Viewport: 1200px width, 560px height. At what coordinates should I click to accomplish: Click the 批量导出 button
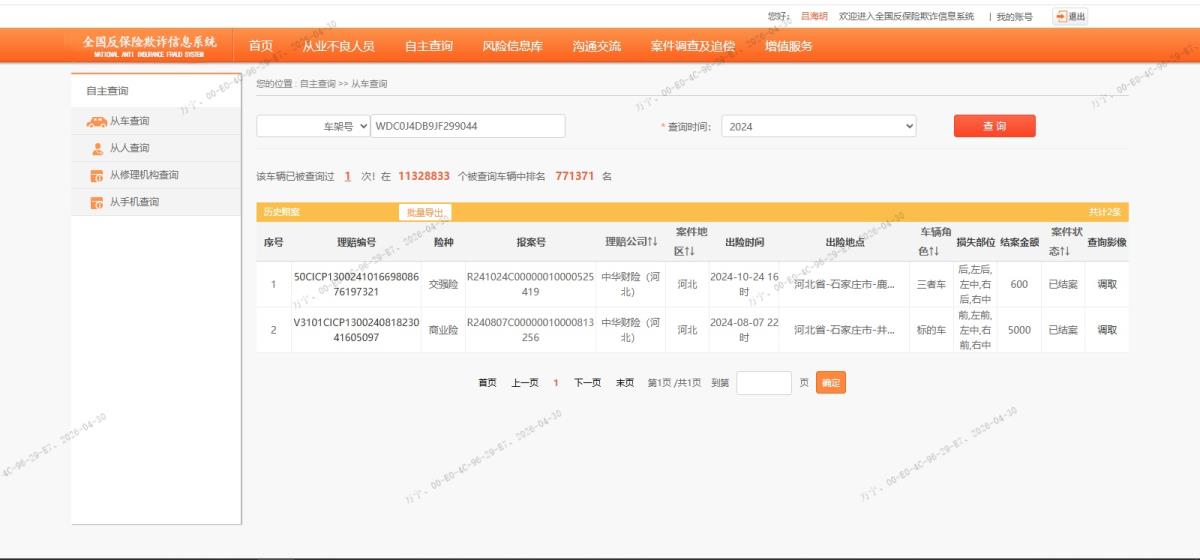tap(424, 212)
